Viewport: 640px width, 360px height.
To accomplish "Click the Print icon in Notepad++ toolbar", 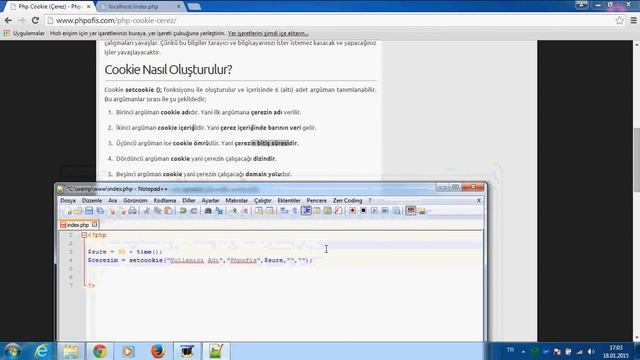I will (132, 211).
